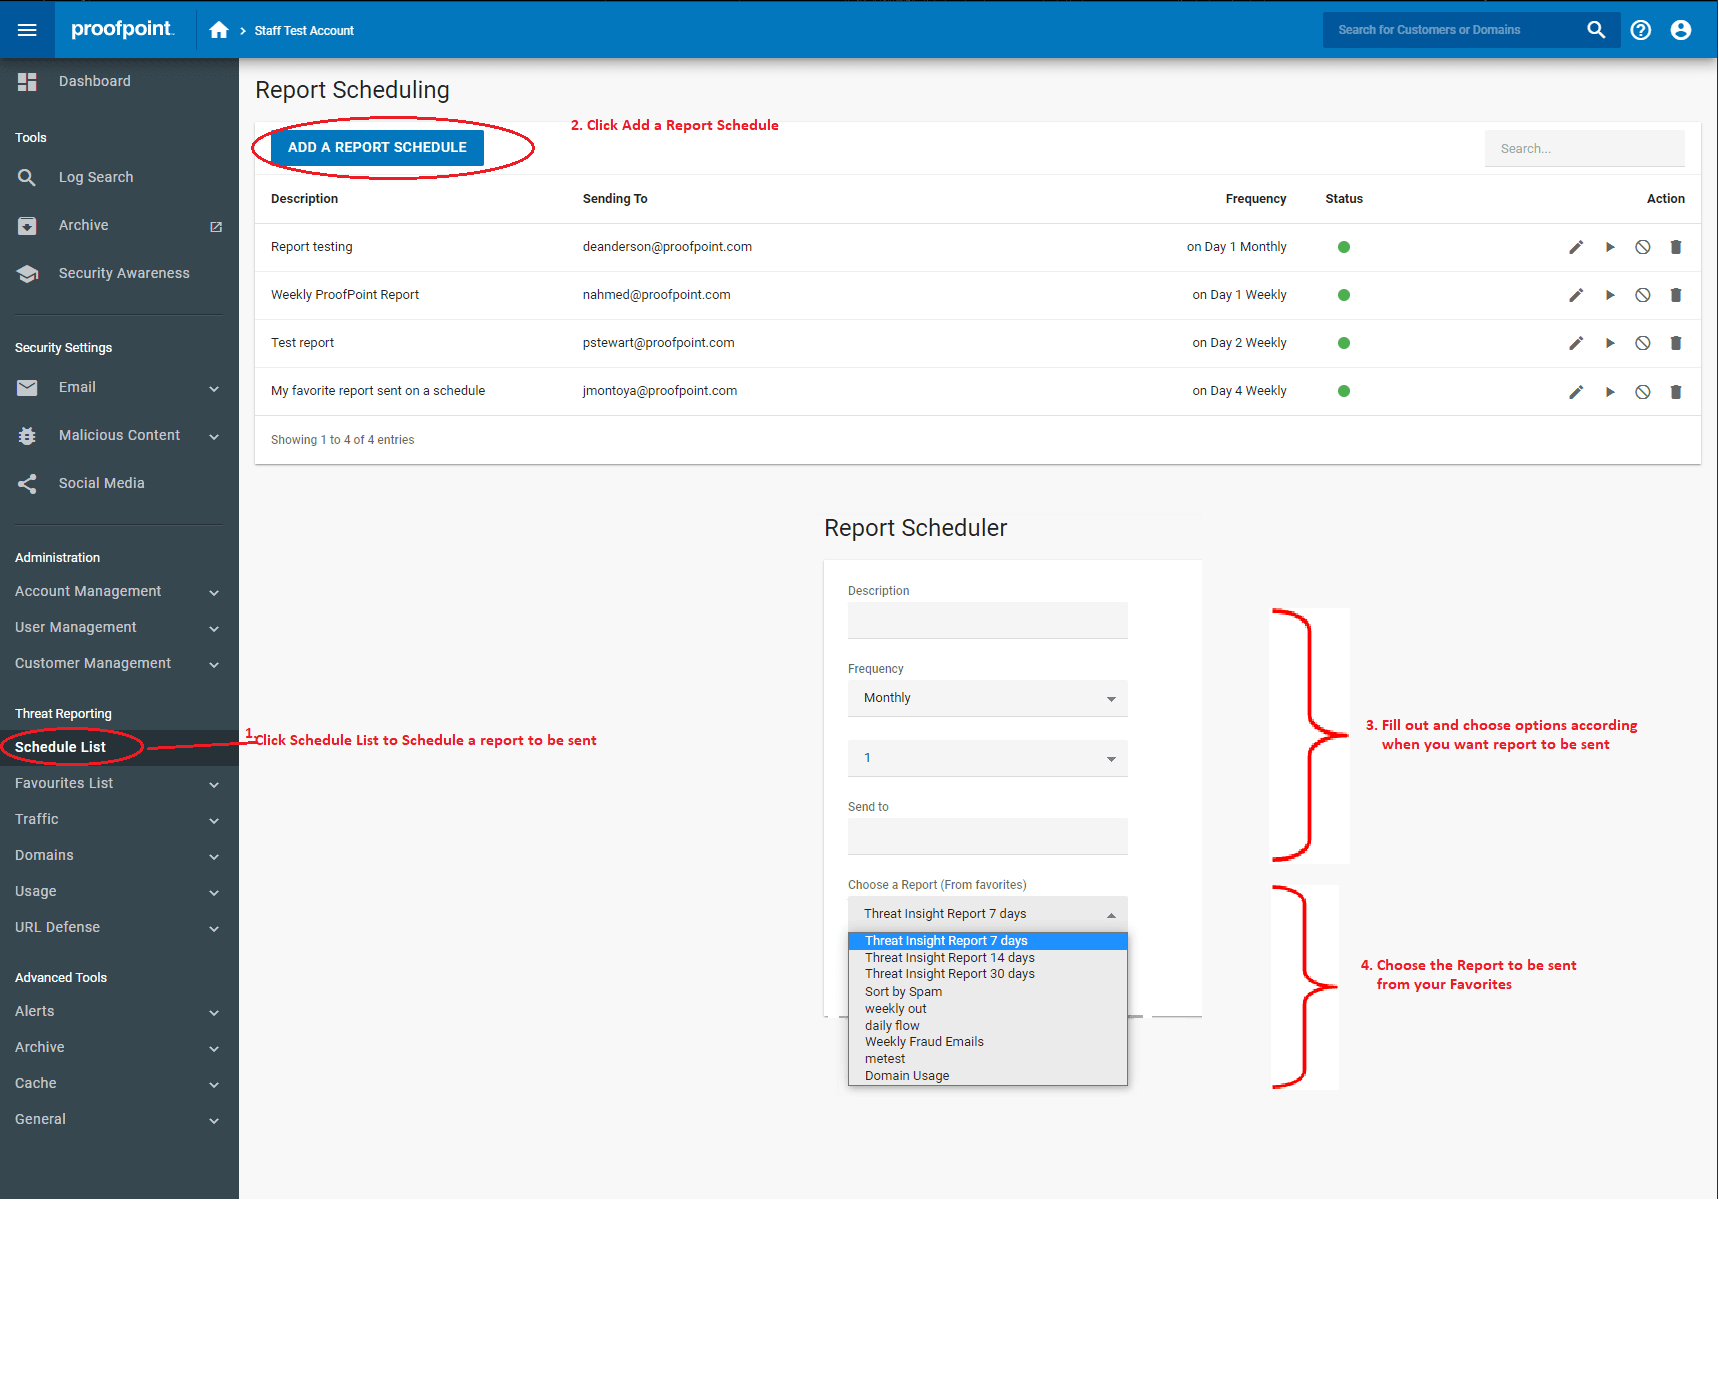Open the Log Search tool
The height and width of the screenshot is (1396, 1719).
click(95, 177)
